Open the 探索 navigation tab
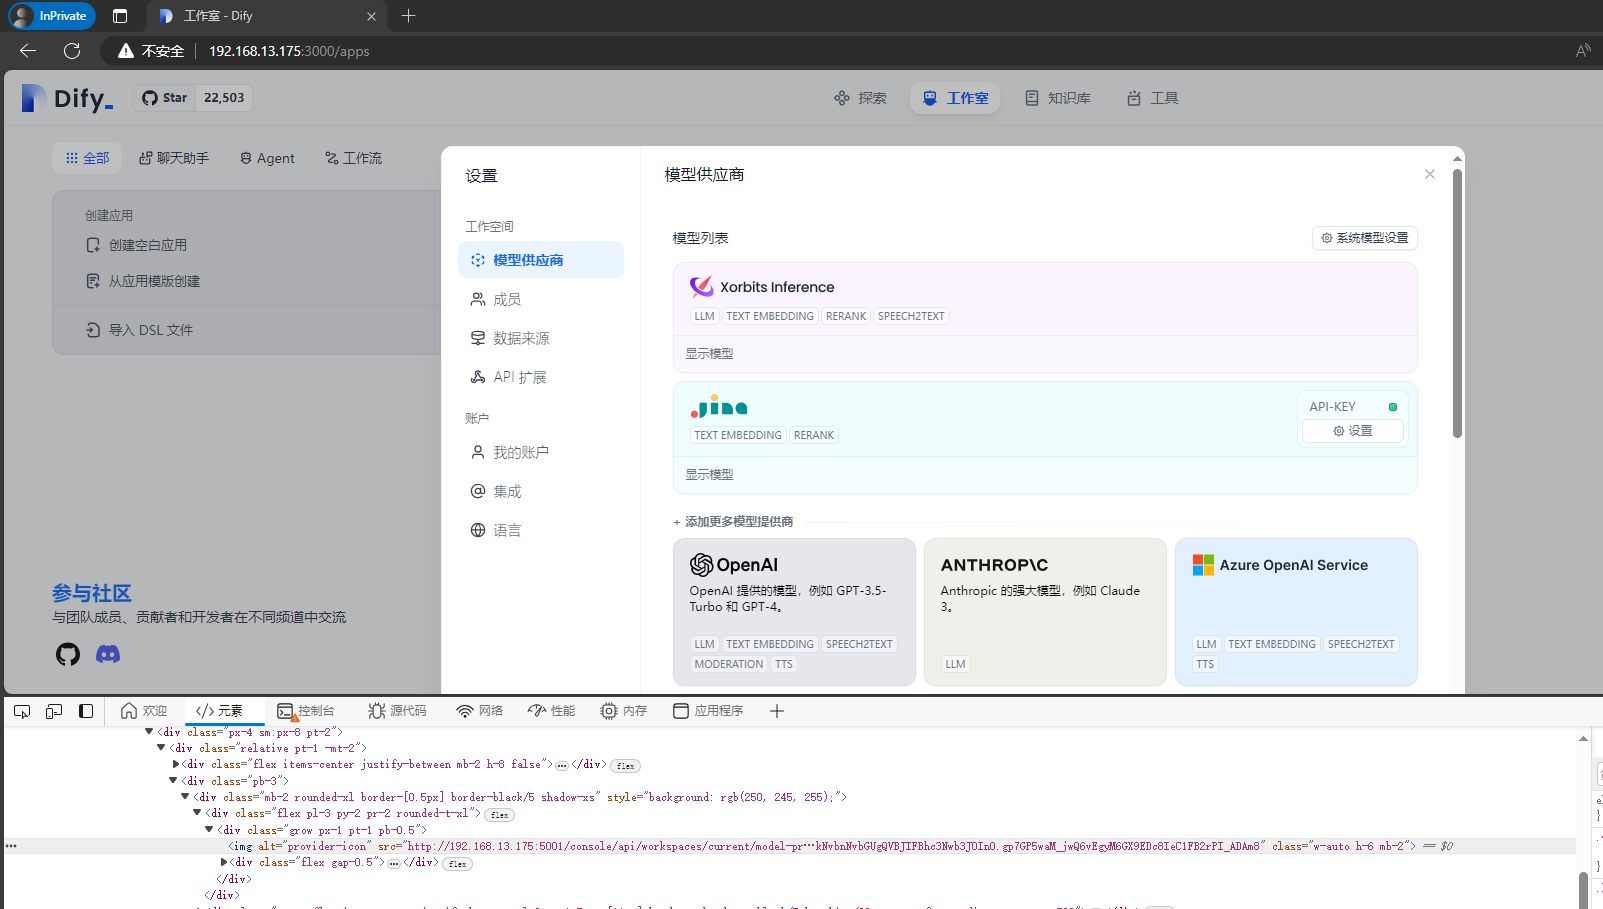This screenshot has height=909, width=1603. pyautogui.click(x=860, y=98)
